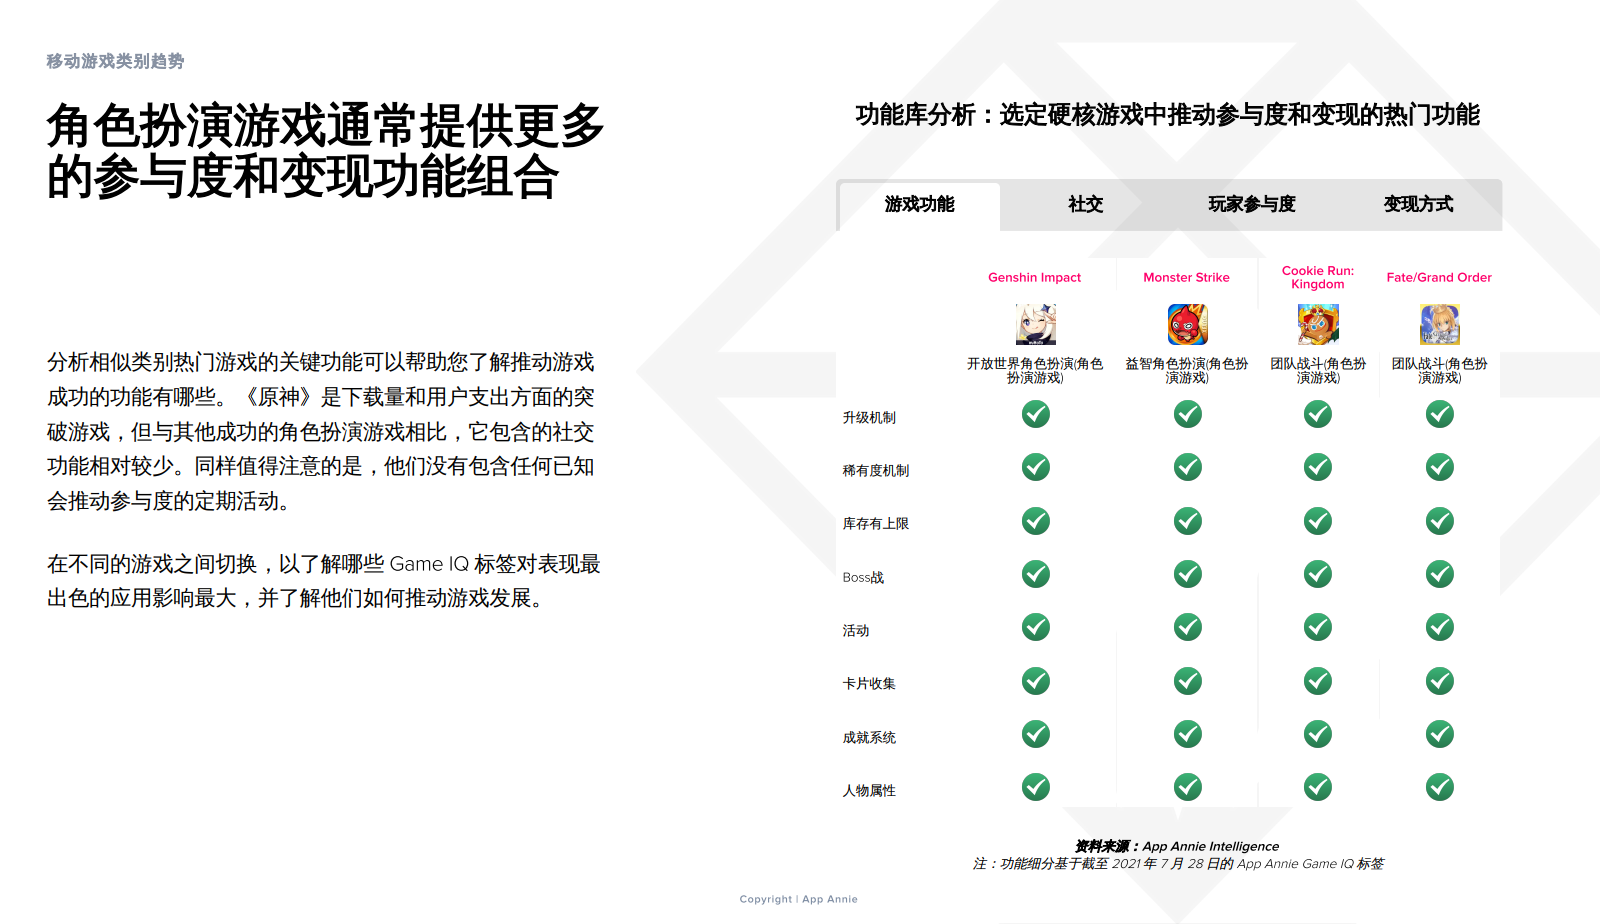Click Genshin Impact 升级机制 checkmark
The height and width of the screenshot is (924, 1600).
[1035, 414]
